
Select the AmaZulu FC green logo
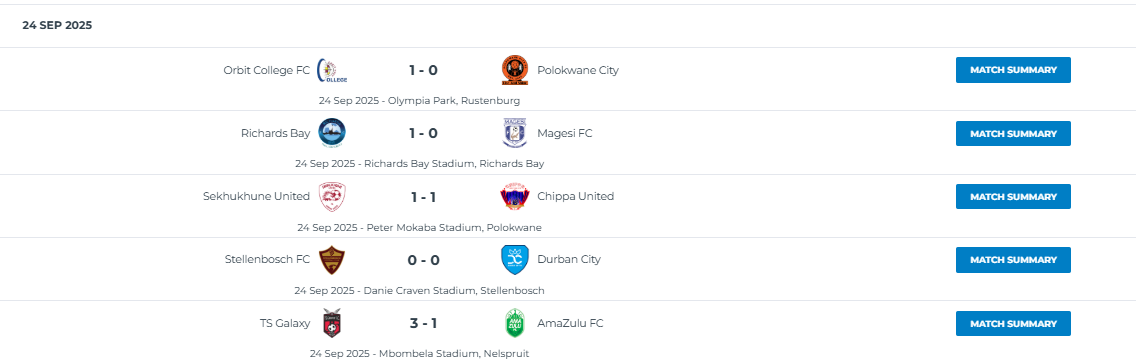pyautogui.click(x=514, y=323)
